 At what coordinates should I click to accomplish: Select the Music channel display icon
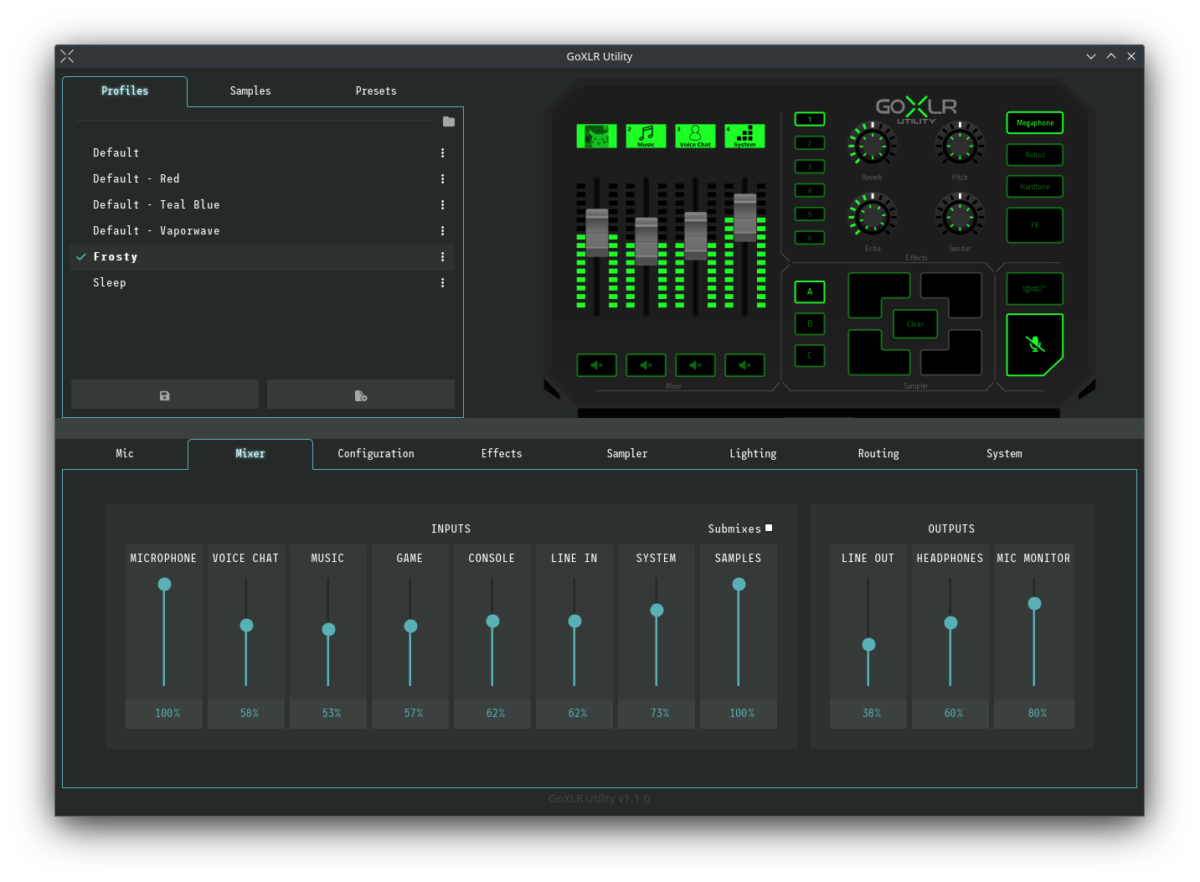tap(646, 136)
